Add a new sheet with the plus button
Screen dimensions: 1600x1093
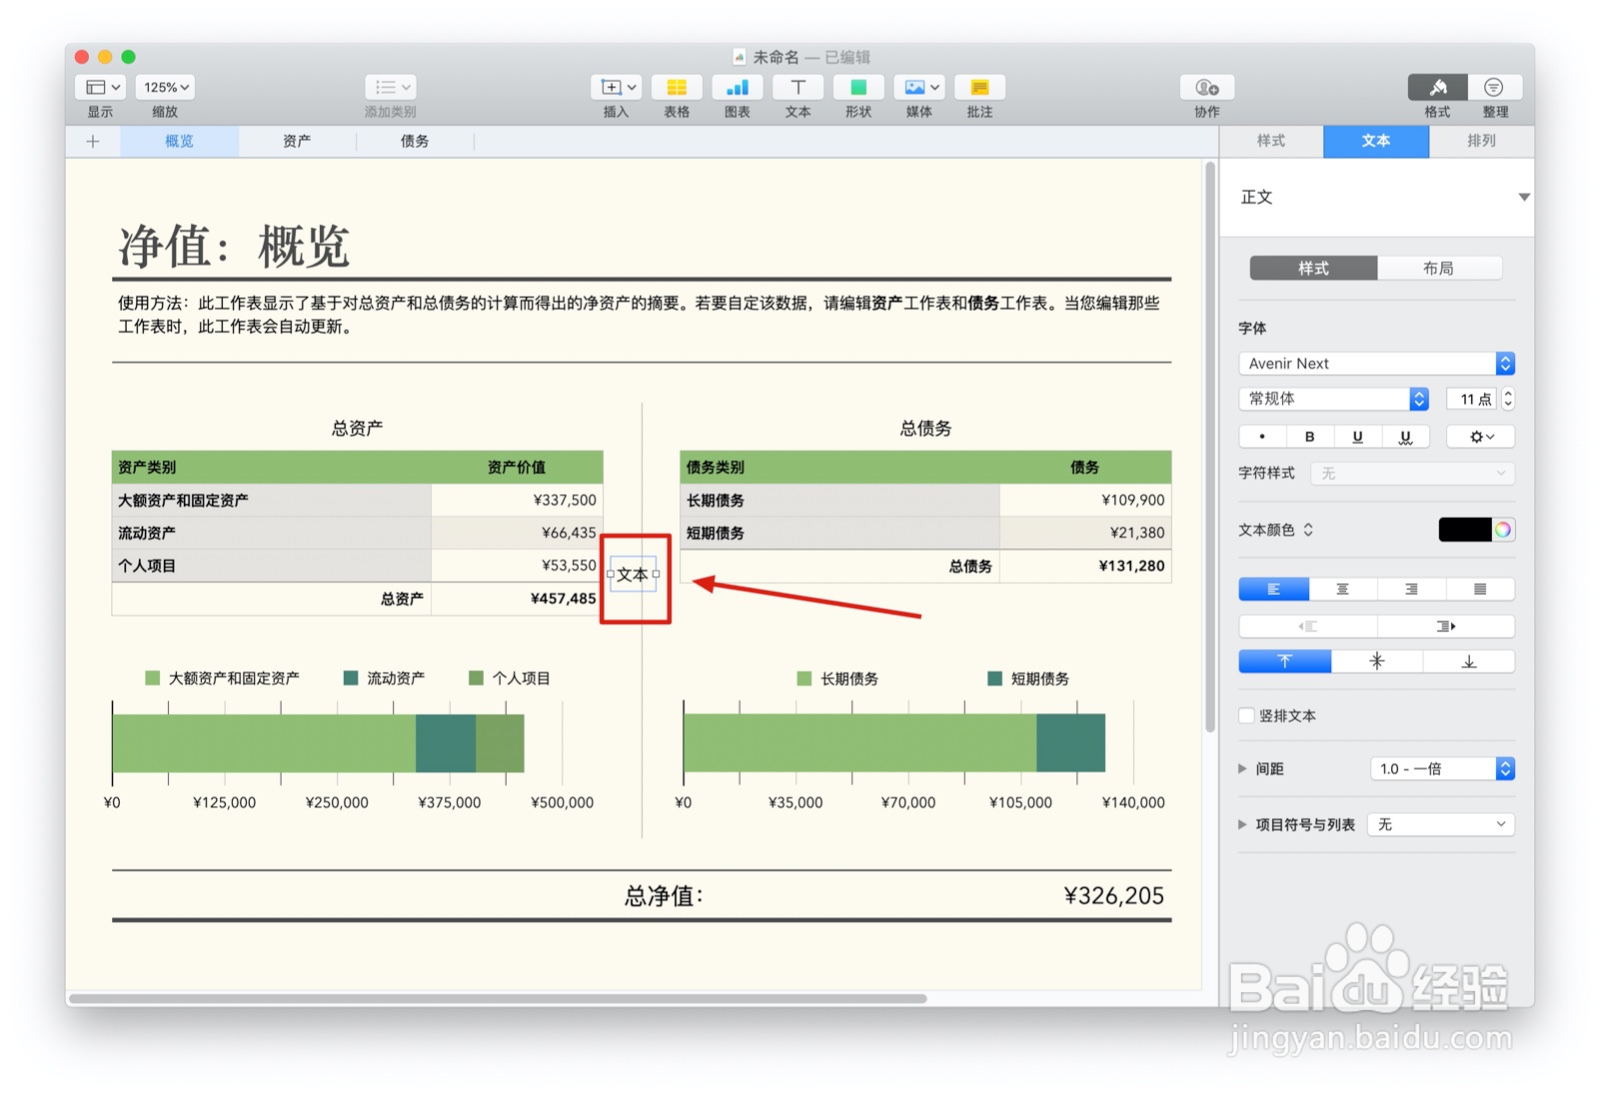click(92, 141)
